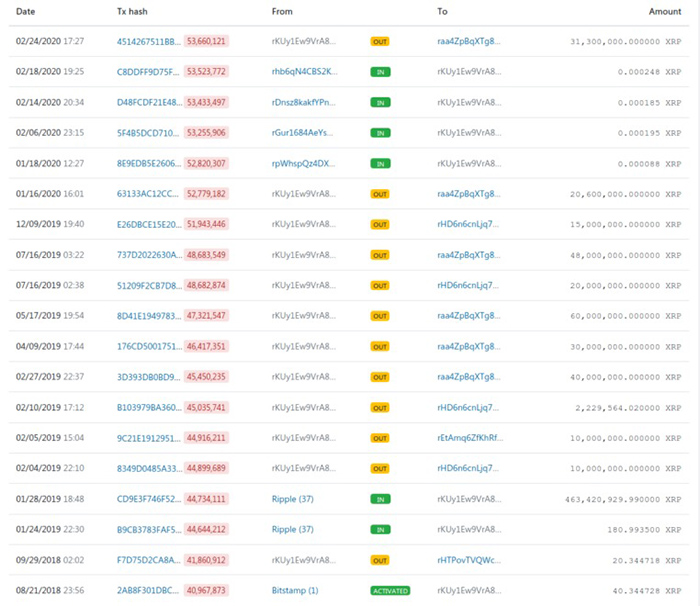Viewport: 700px width, 606px height.
Task: Open transaction hash D48FCDF21E48...
Action: (x=149, y=102)
